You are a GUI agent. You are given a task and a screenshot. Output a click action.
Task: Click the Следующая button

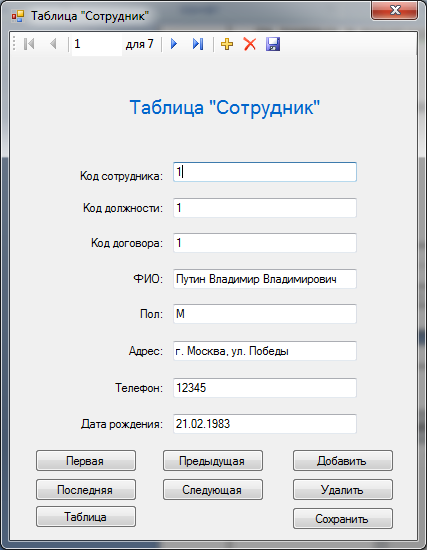pyautogui.click(x=213, y=490)
